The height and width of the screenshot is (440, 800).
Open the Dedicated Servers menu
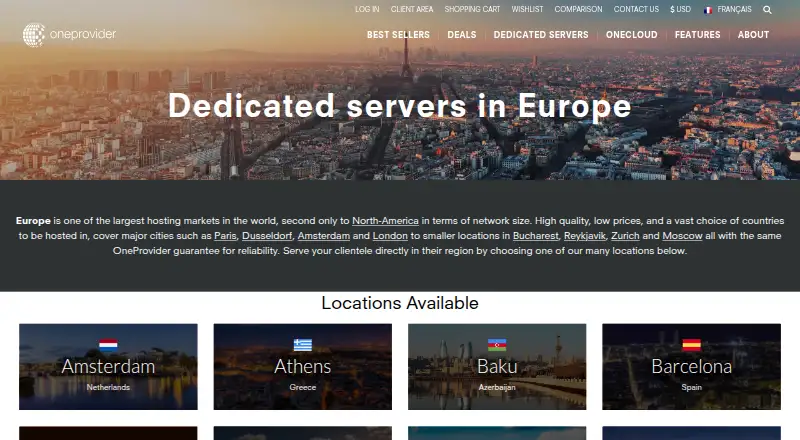541,35
